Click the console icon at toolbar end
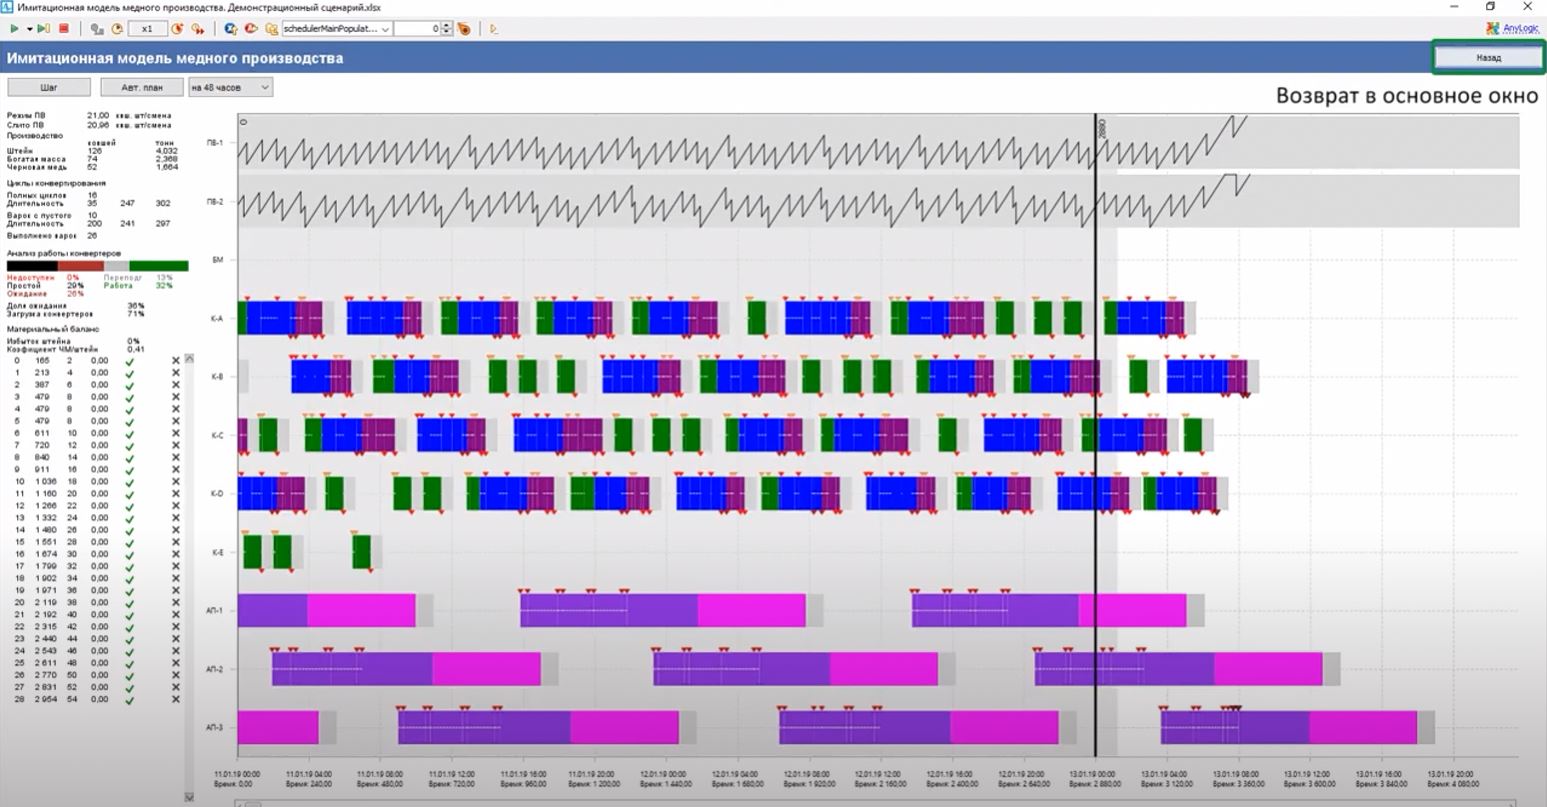This screenshot has width=1547, height=807. (x=494, y=29)
